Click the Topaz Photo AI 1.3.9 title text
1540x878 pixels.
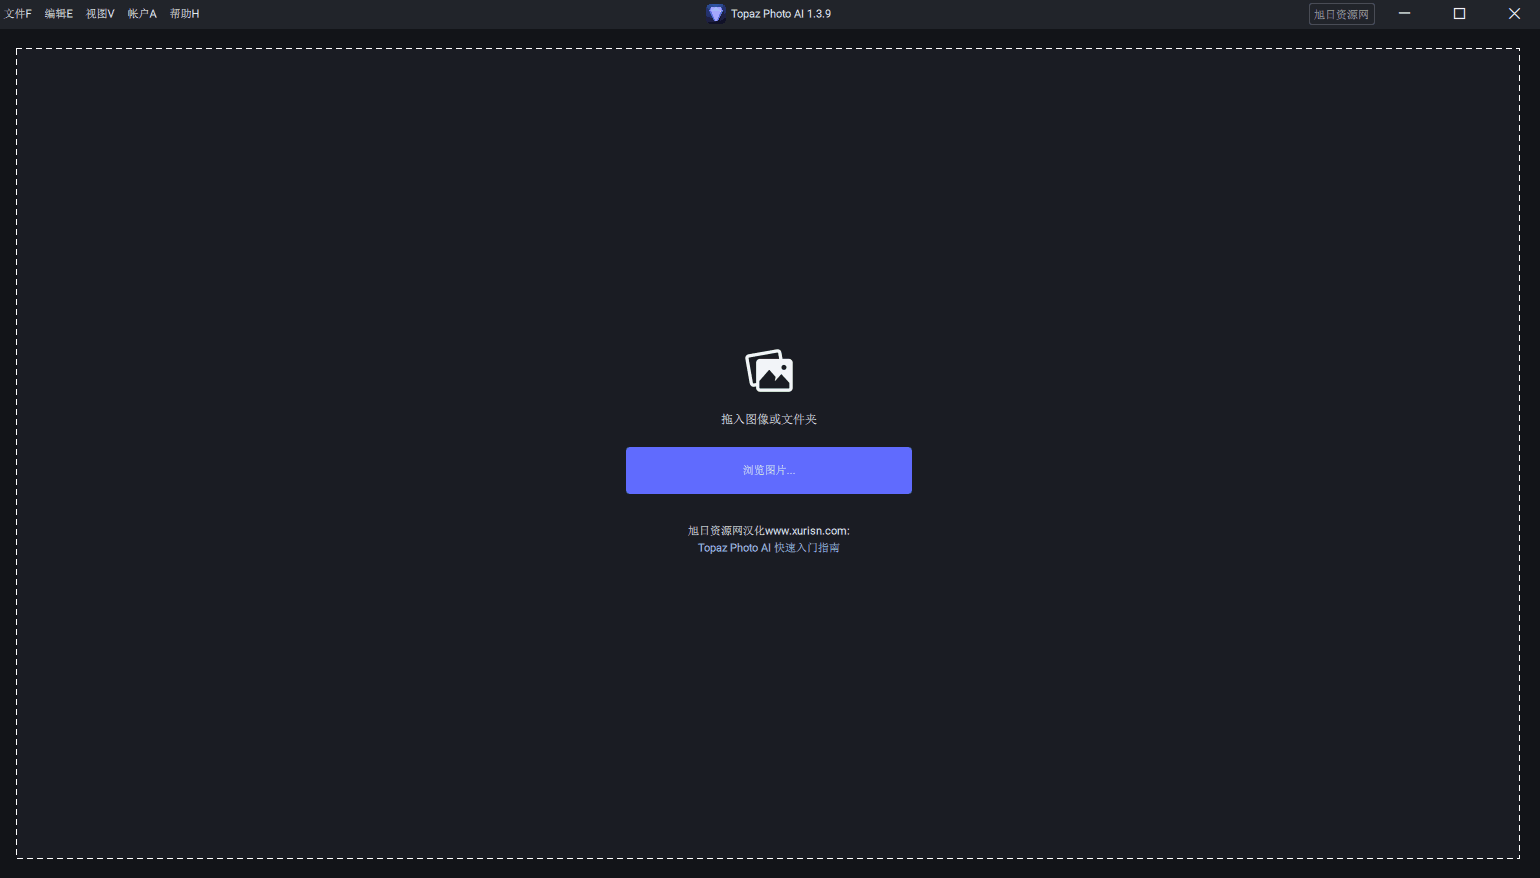point(781,14)
